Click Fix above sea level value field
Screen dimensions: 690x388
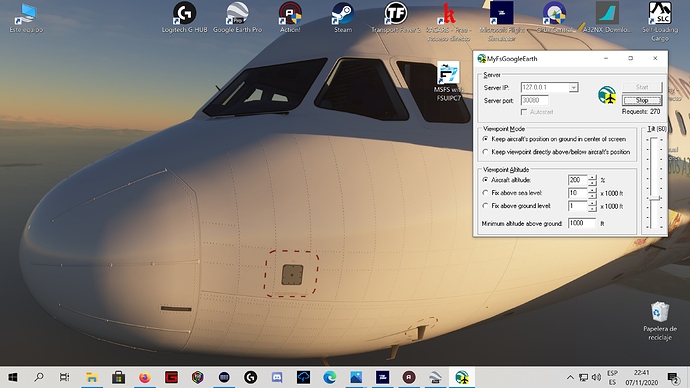[x=578, y=193]
